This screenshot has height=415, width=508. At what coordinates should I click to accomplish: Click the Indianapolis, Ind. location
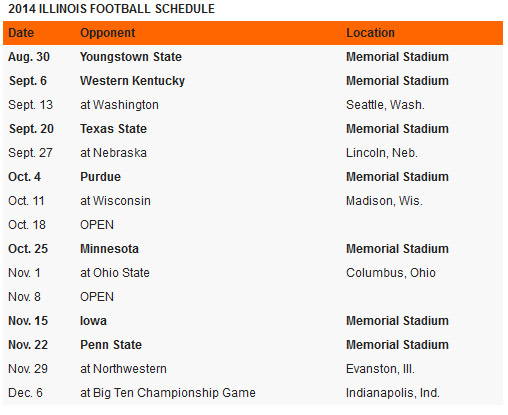(393, 393)
